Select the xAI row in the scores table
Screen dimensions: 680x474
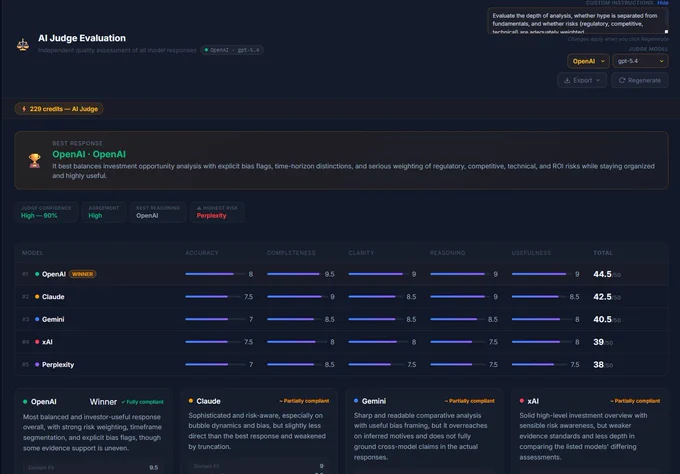click(341, 342)
